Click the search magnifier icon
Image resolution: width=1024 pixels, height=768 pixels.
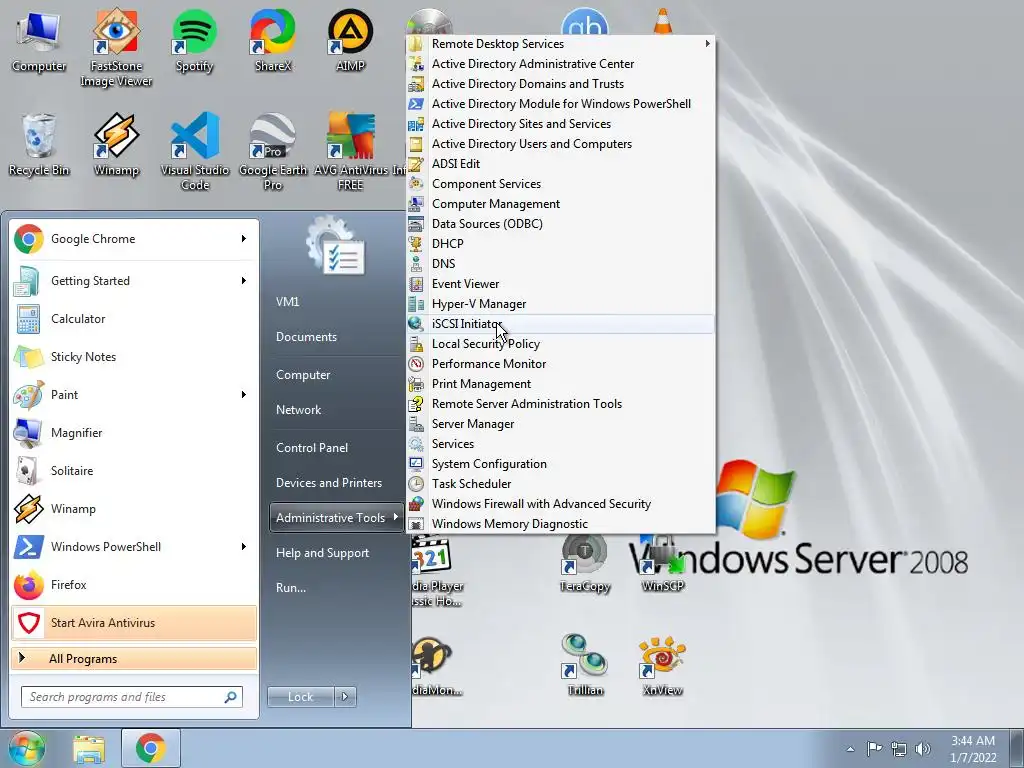(x=230, y=697)
